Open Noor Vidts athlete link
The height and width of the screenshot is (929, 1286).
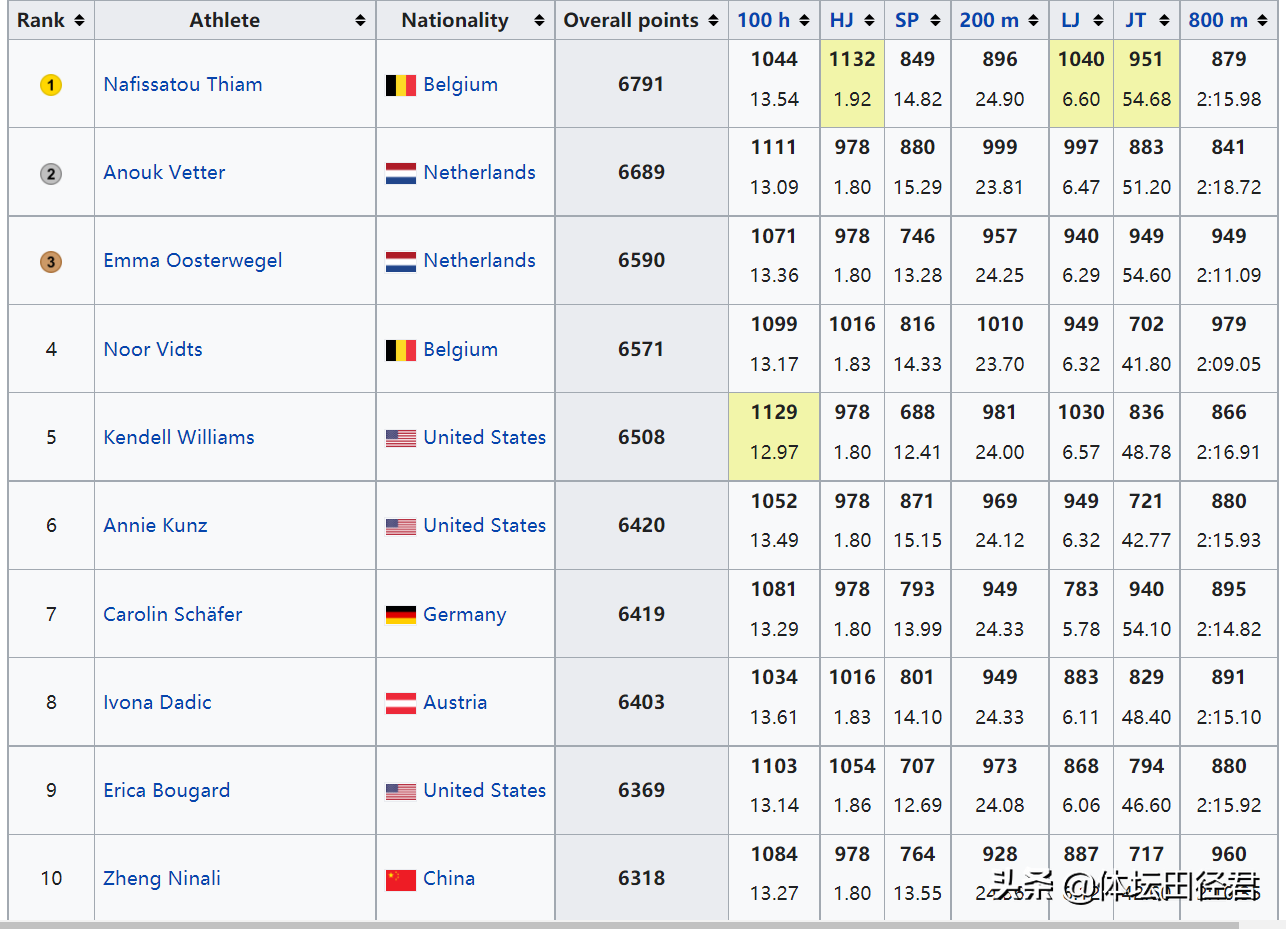point(153,350)
